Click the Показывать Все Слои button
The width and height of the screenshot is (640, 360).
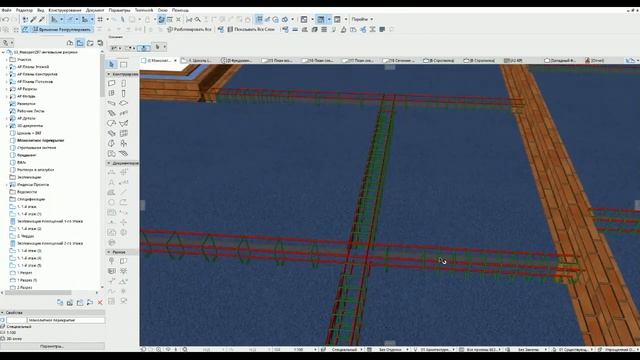click(x=251, y=29)
